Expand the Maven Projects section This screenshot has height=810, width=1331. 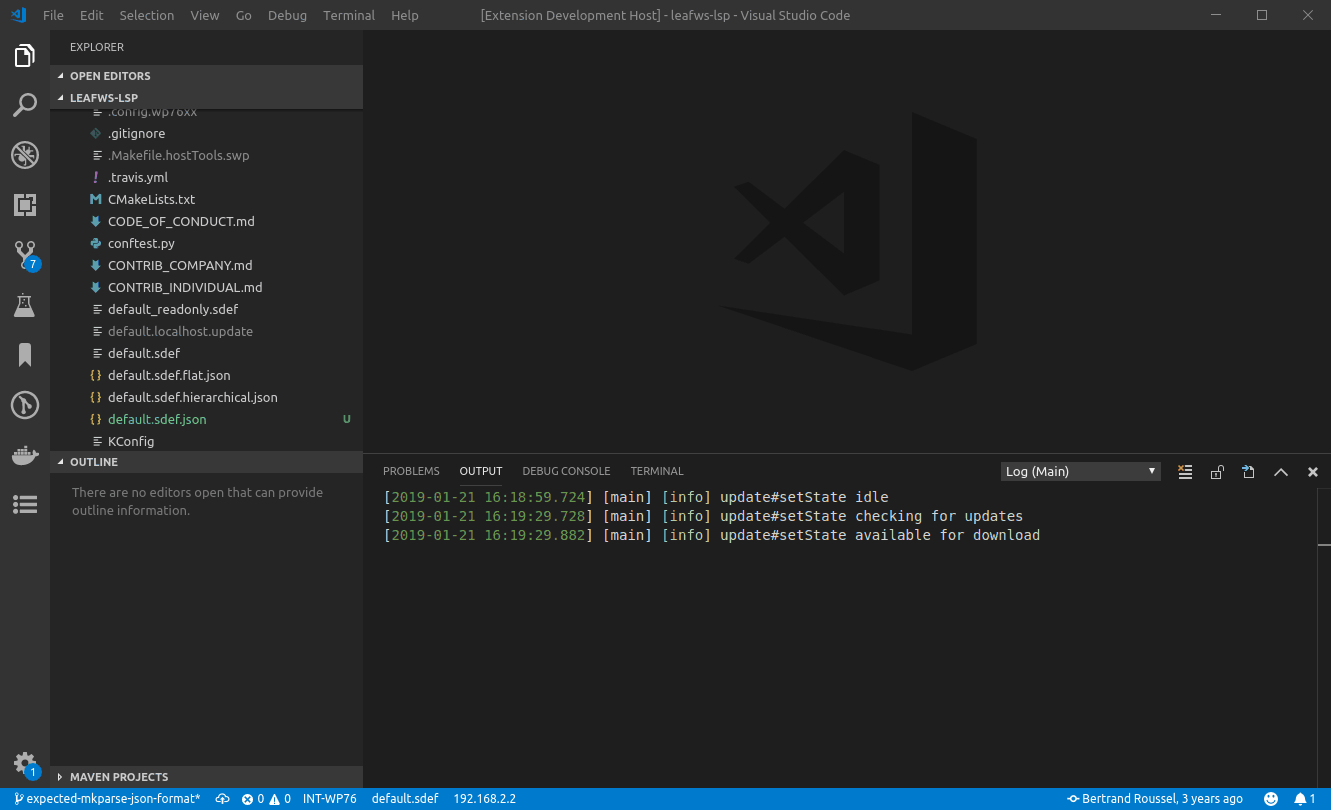click(x=206, y=777)
